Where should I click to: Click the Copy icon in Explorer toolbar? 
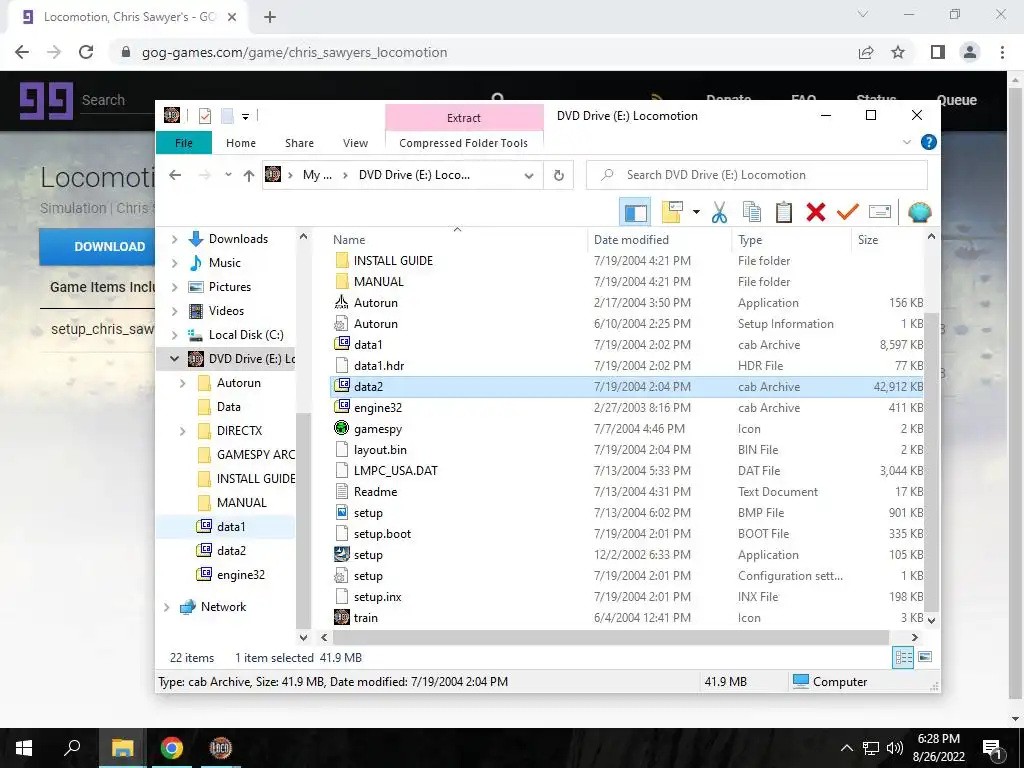[x=752, y=212]
